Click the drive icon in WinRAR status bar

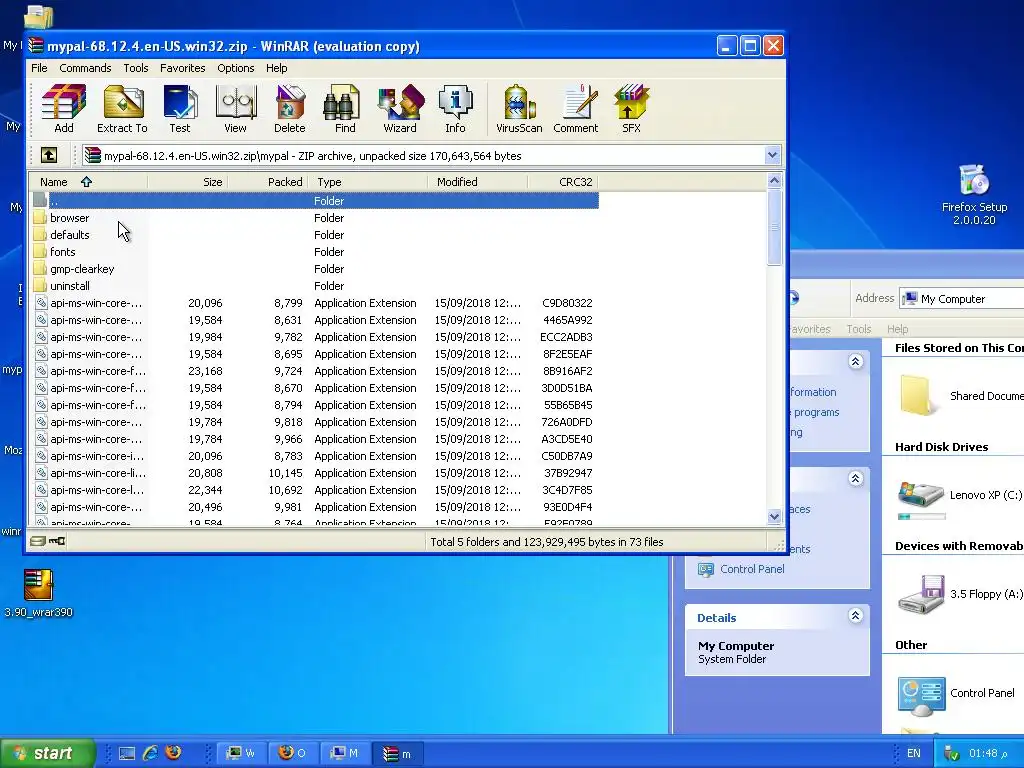(37, 541)
